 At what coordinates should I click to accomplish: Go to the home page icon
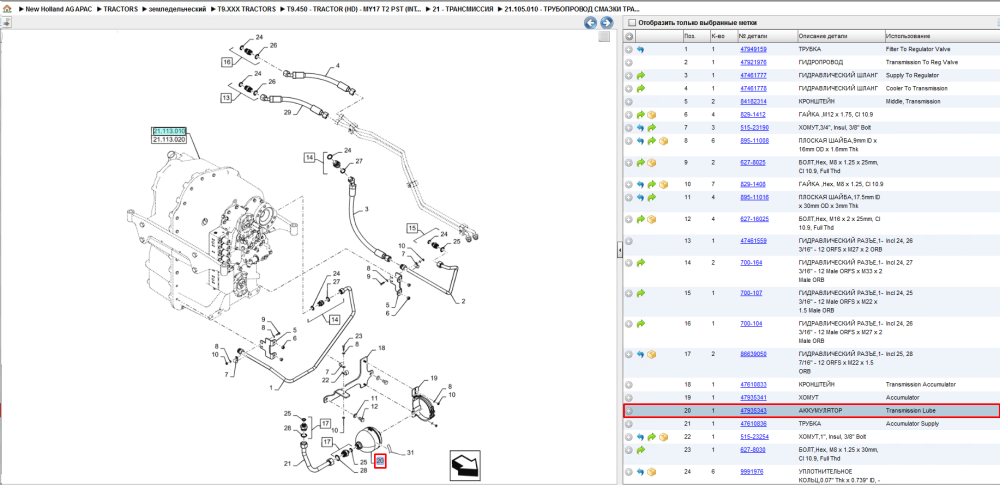click(x=8, y=10)
